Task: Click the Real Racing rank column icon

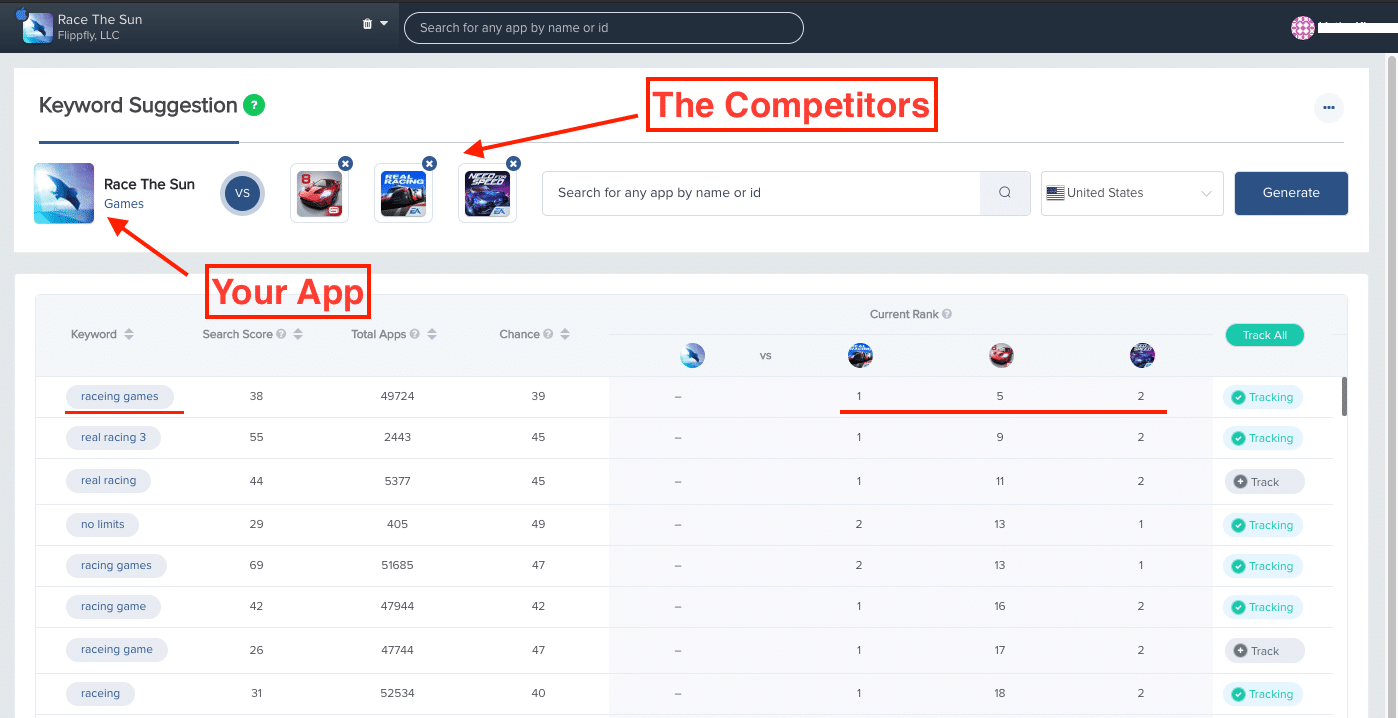Action: tap(860, 355)
